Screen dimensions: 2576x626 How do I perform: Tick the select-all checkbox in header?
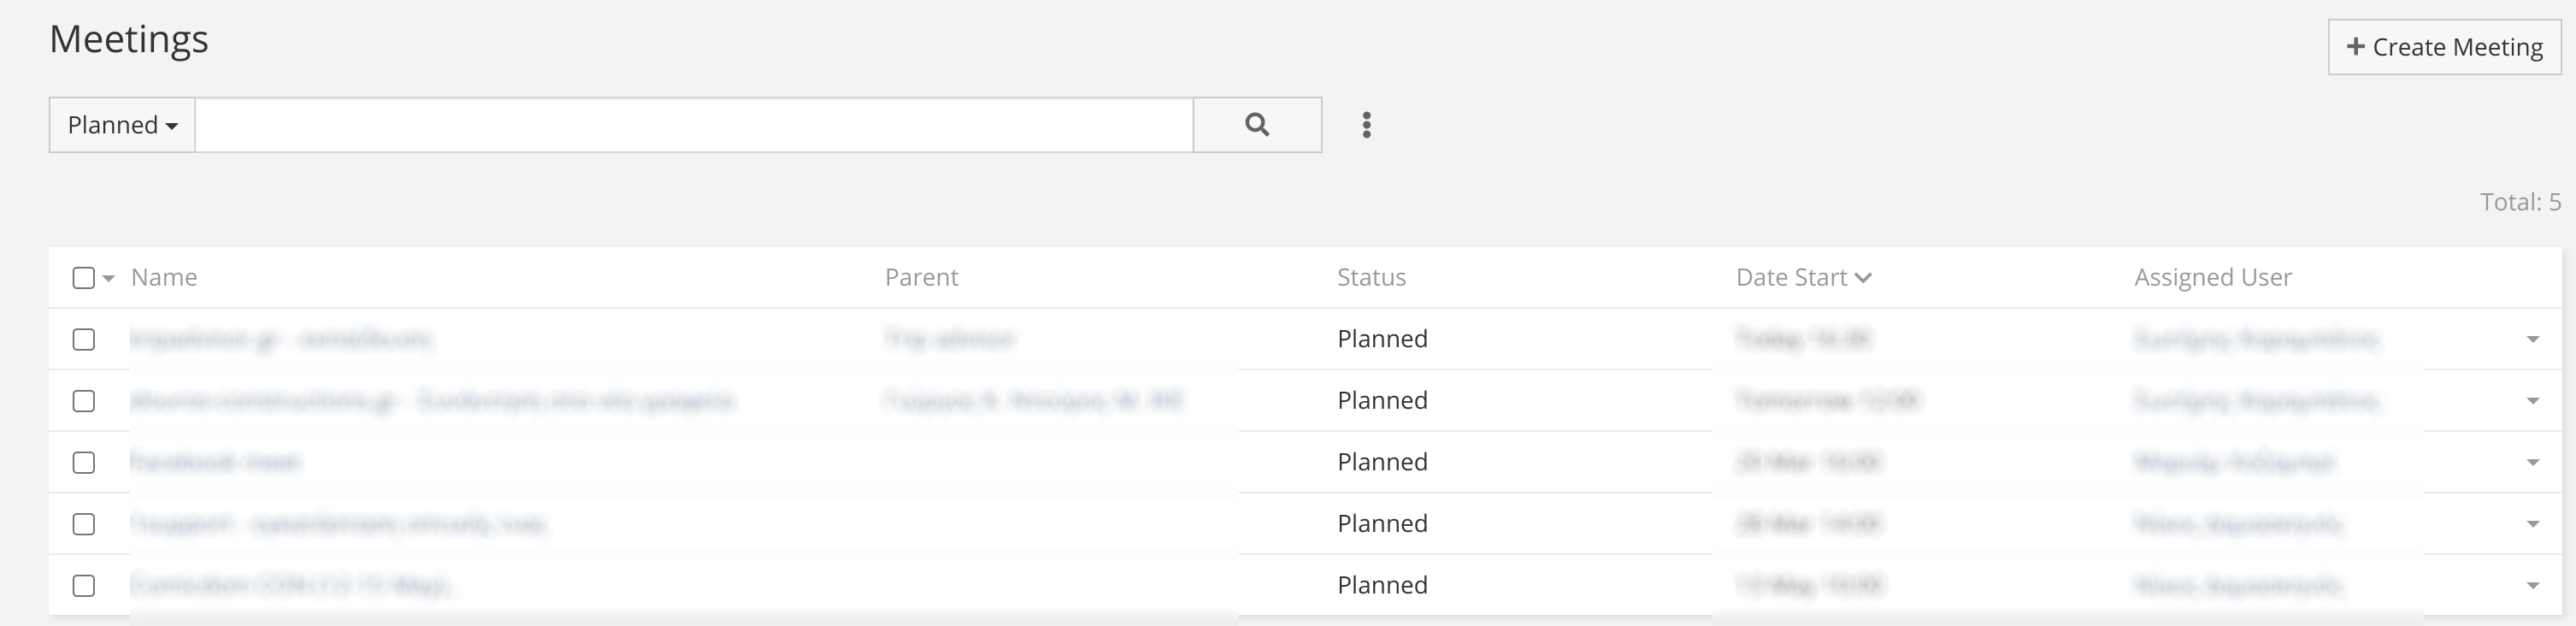point(84,278)
